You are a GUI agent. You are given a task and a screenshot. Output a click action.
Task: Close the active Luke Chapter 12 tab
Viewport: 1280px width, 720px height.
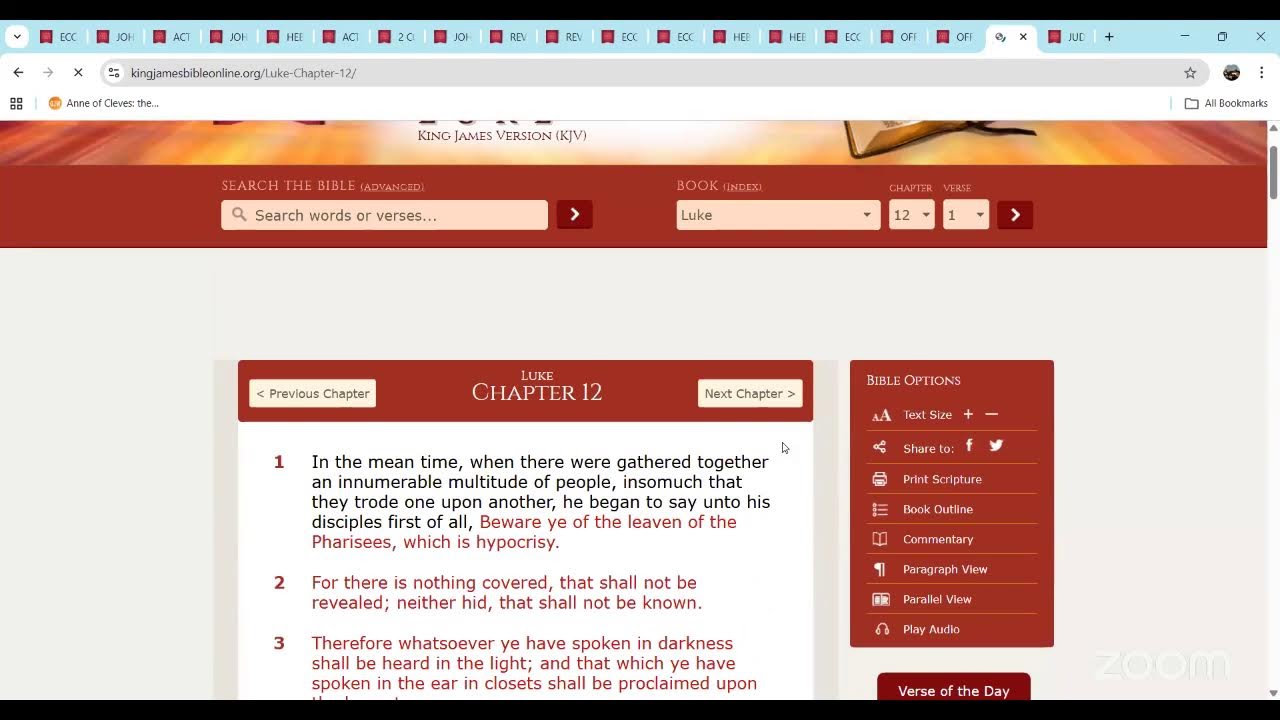(x=1023, y=37)
